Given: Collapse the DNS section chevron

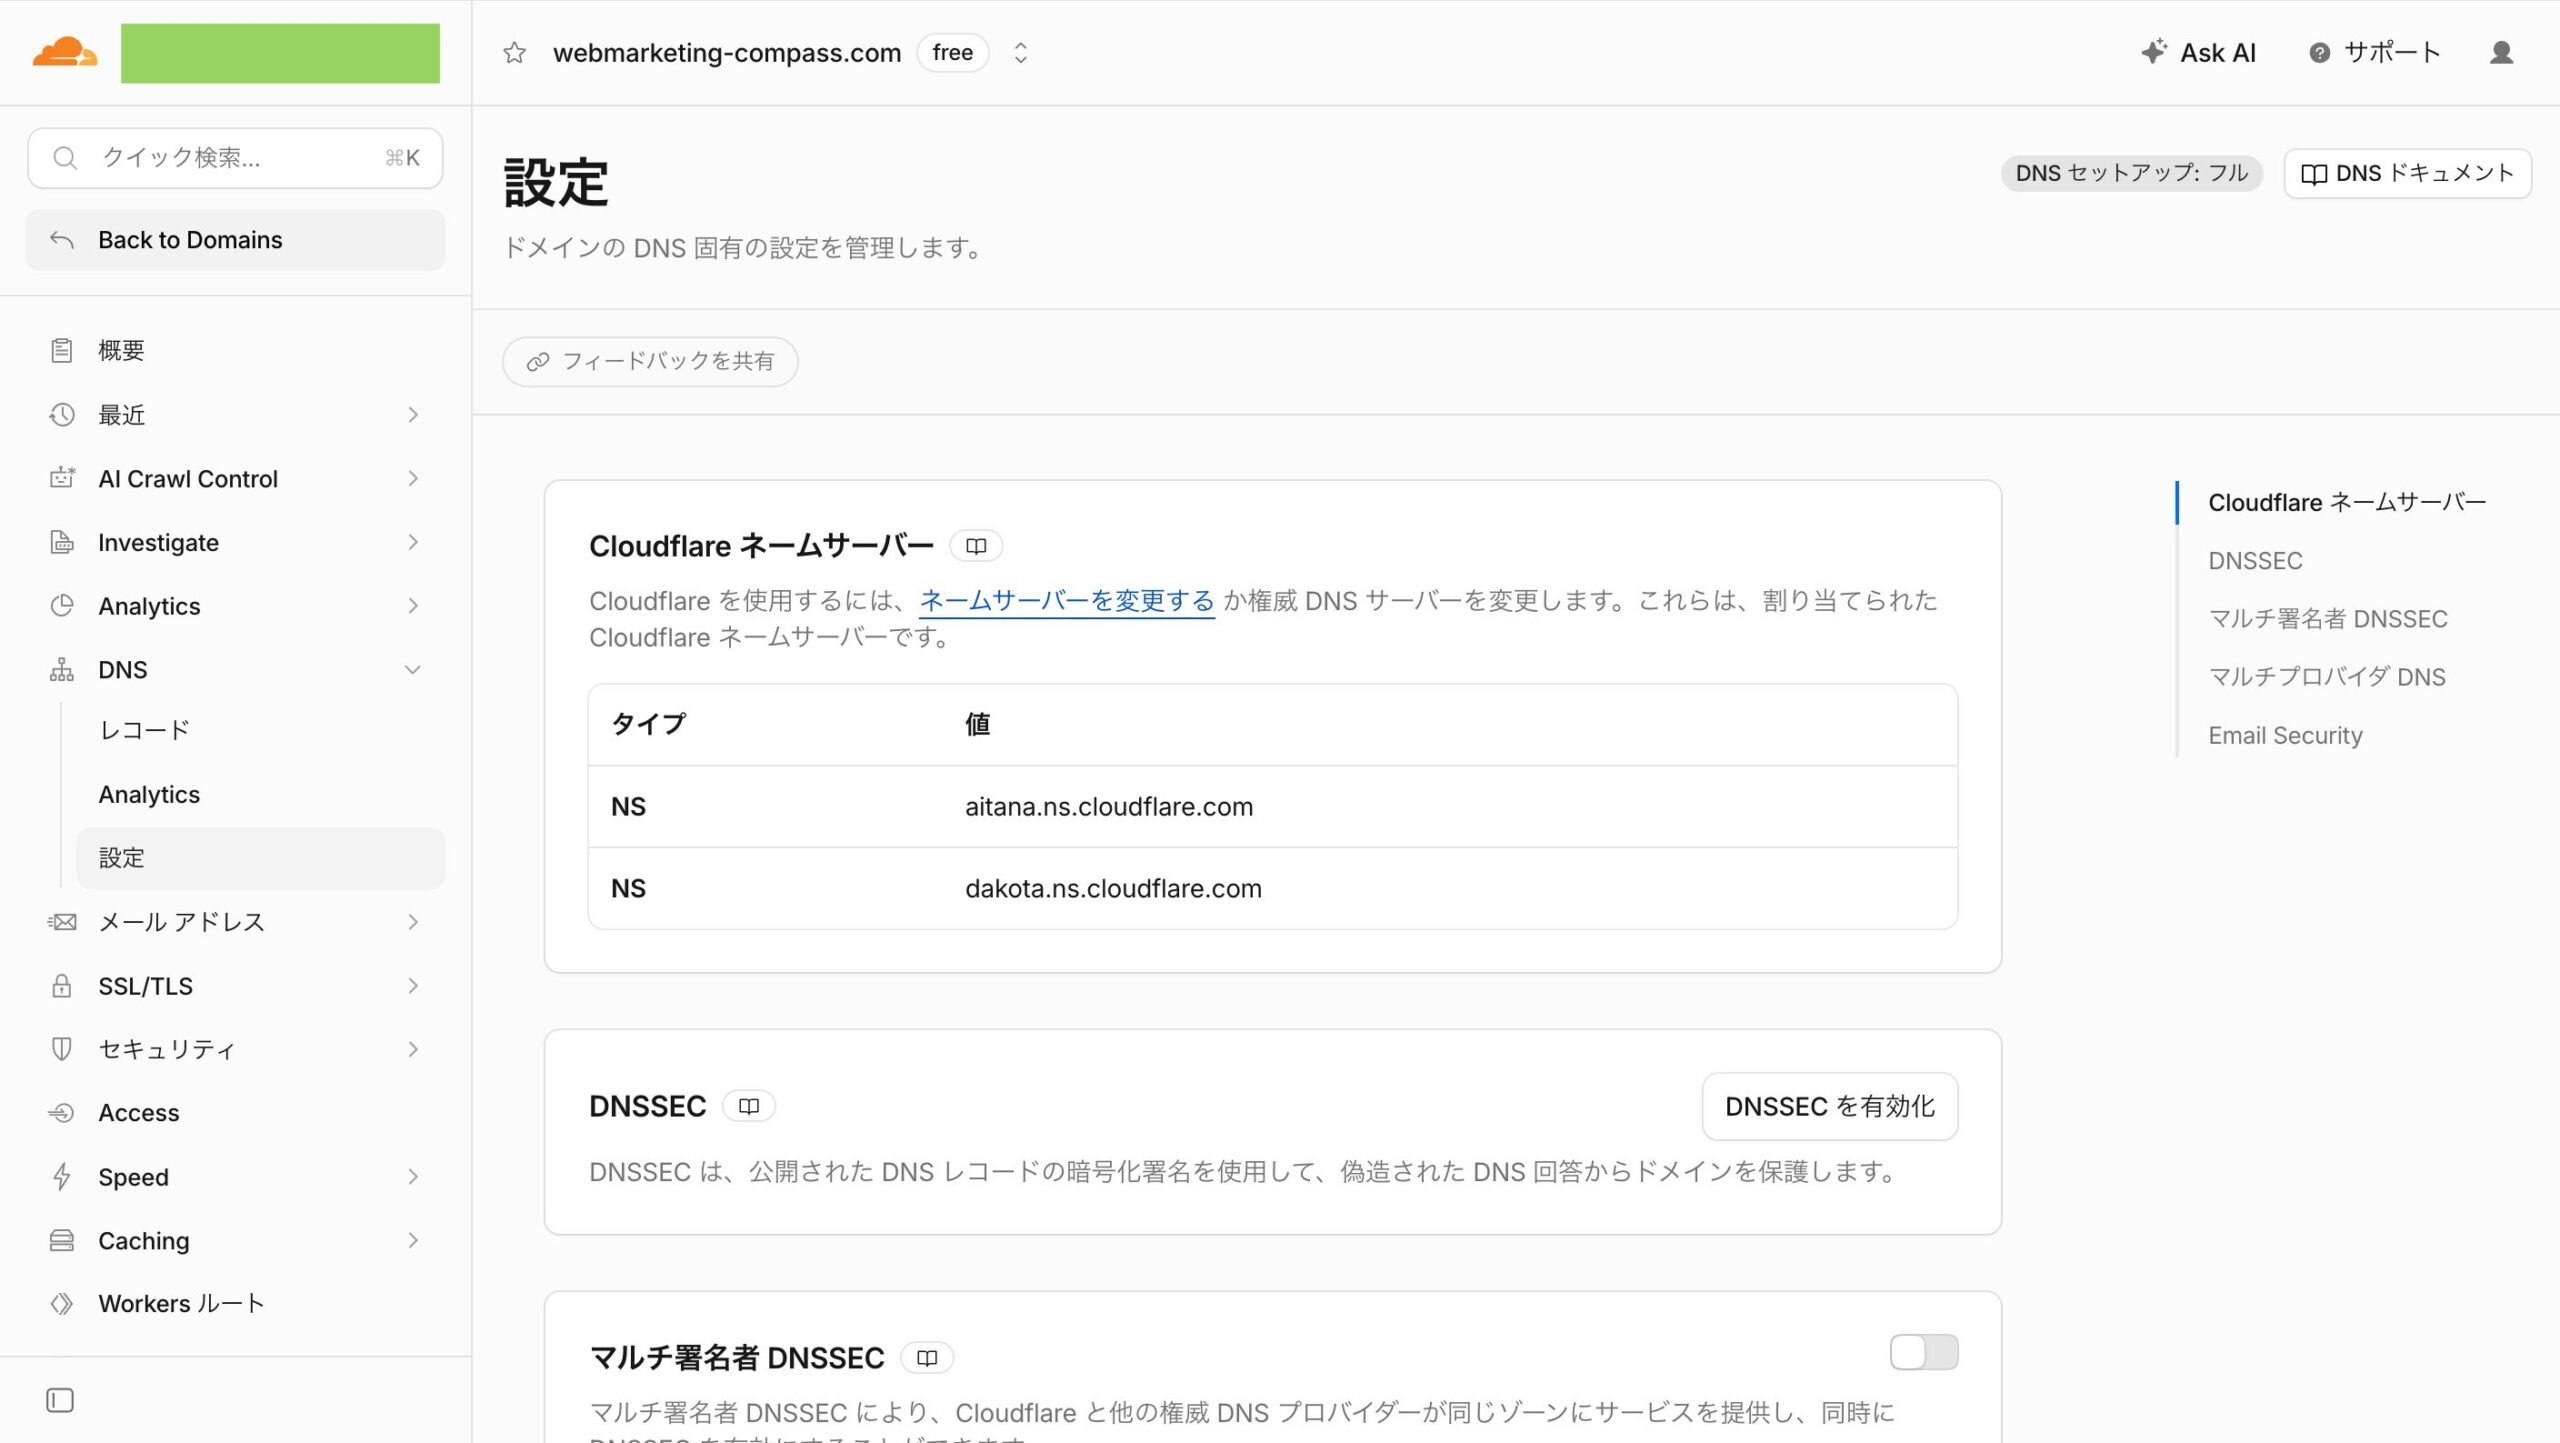Looking at the screenshot, I should [x=413, y=670].
